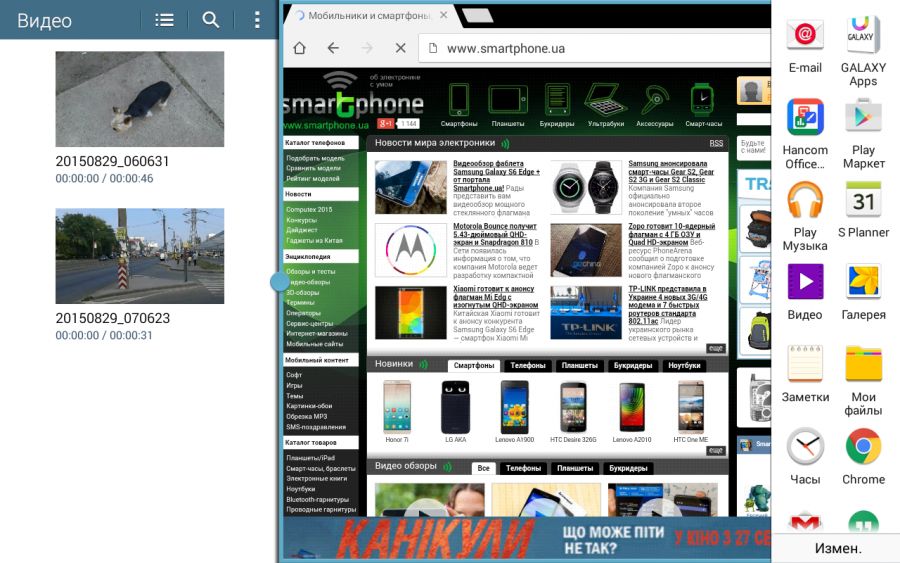Screen dimensions: 900x563
Task: Open Play Маркет store icon
Action: tap(863, 118)
